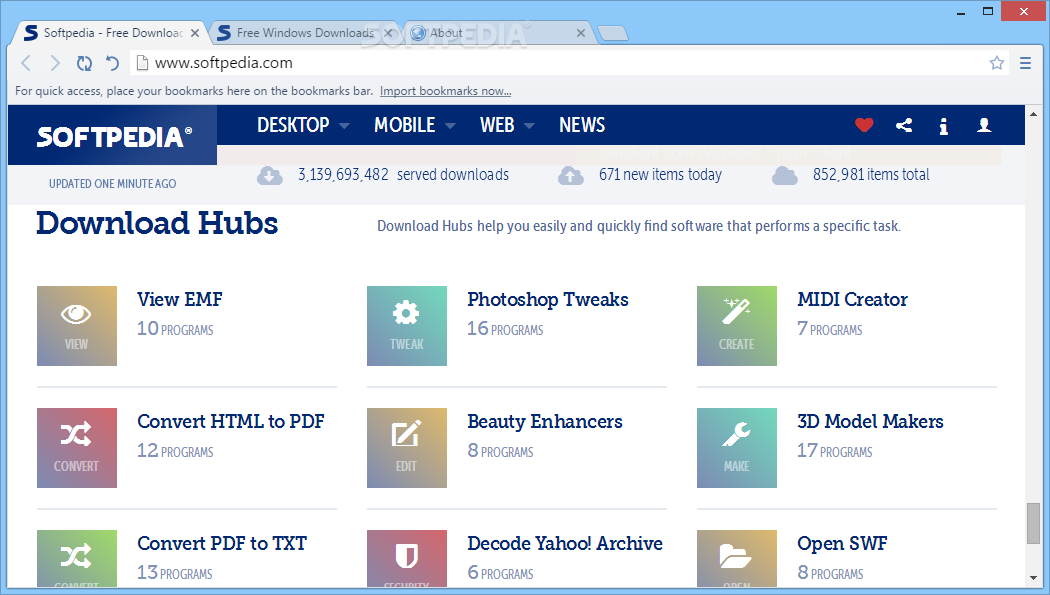Click the page icon in address bar
This screenshot has height=595, width=1050.
142,63
